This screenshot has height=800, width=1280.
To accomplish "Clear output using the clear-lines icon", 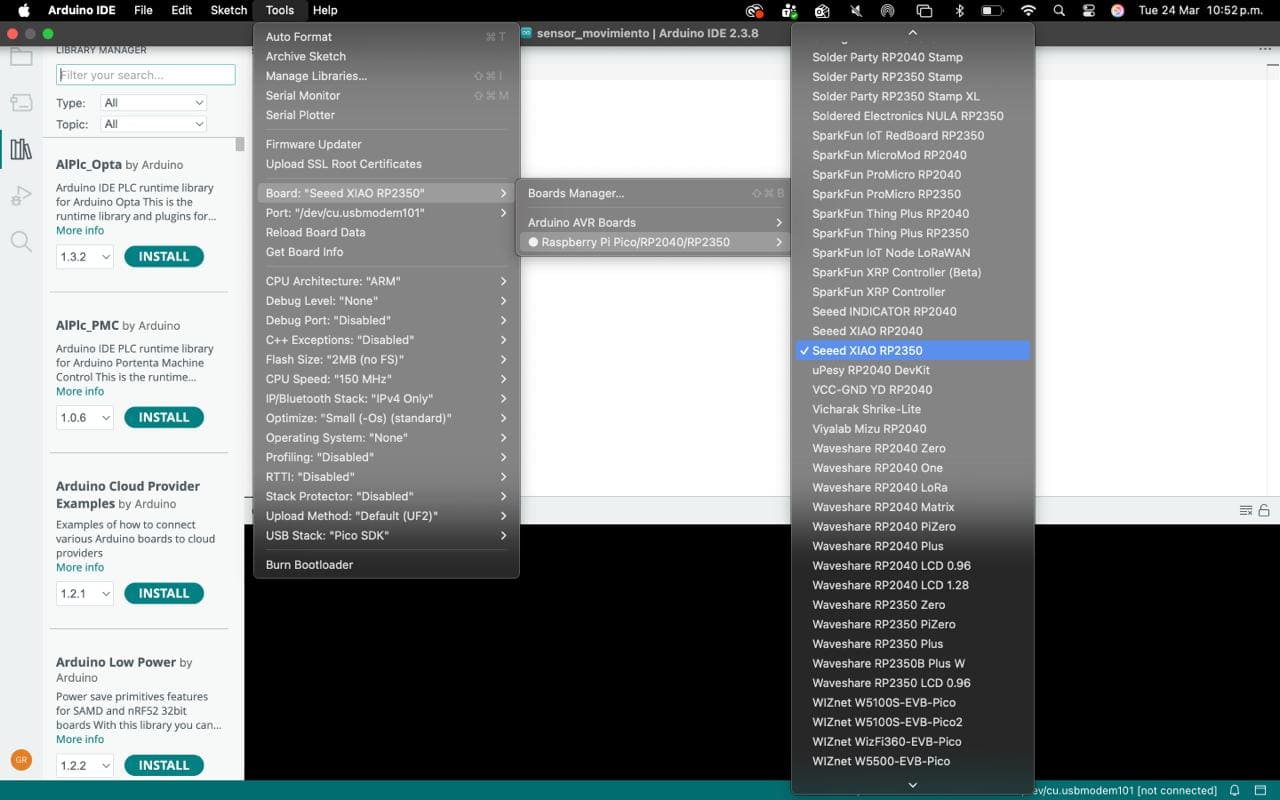I will click(1245, 510).
